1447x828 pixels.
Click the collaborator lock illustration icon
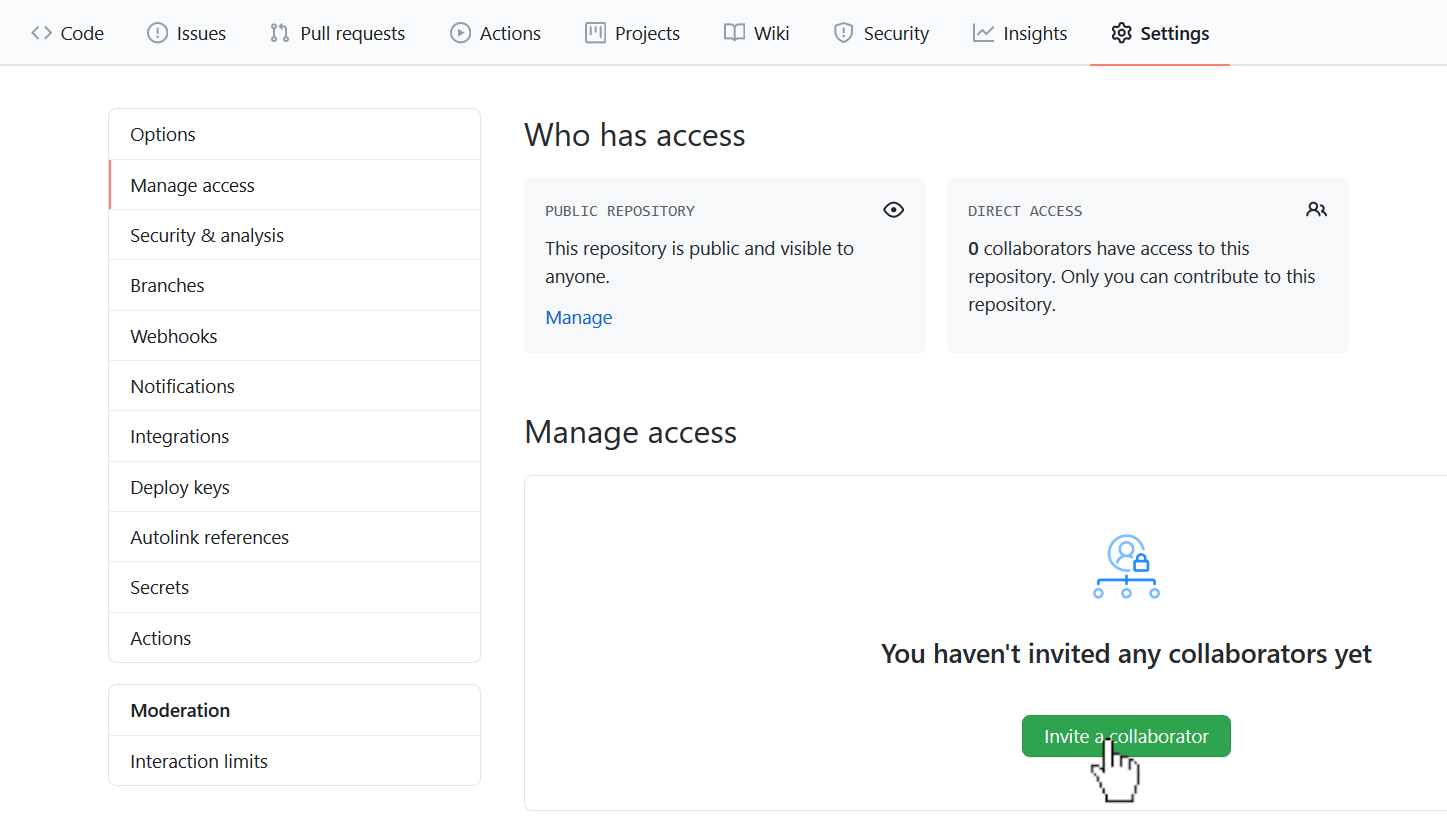(1126, 567)
